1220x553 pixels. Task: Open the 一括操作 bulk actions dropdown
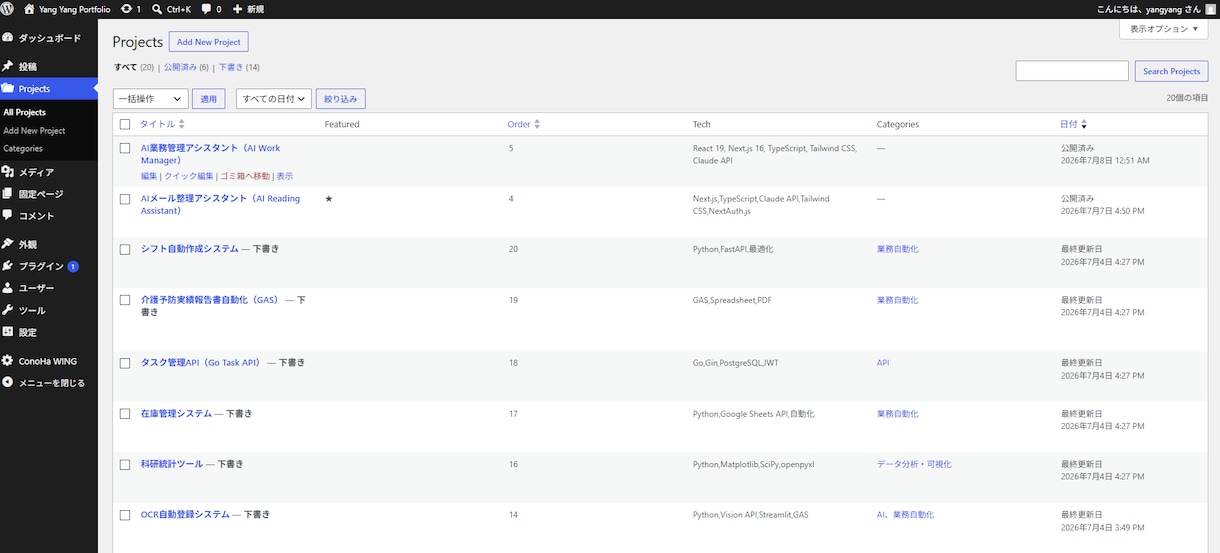(151, 99)
